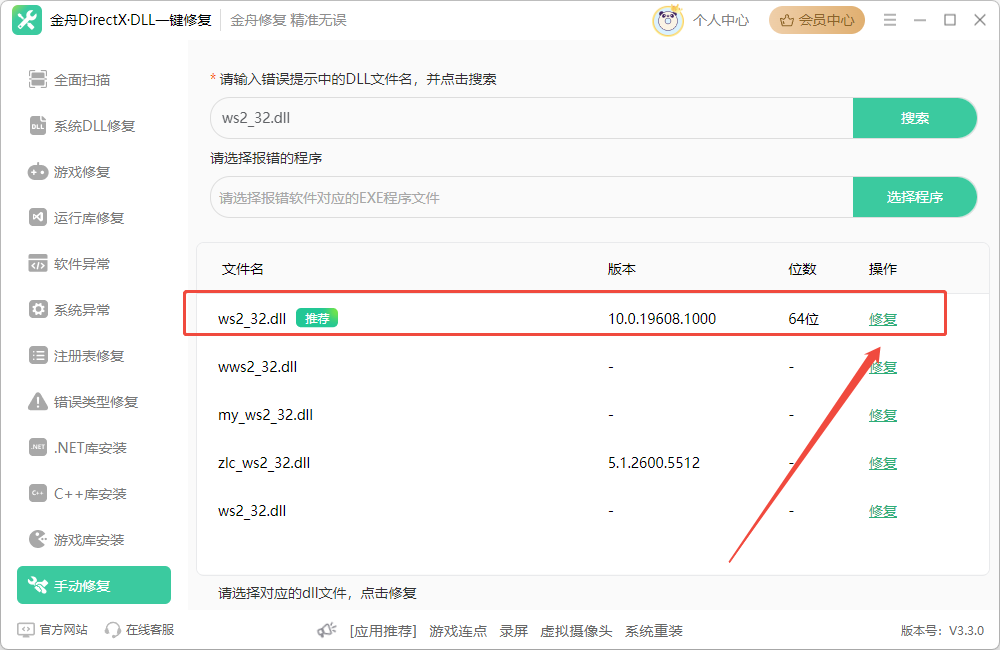Screen dimensions: 1000x650
Task: Open the hamburger menu icon
Action: [890, 20]
